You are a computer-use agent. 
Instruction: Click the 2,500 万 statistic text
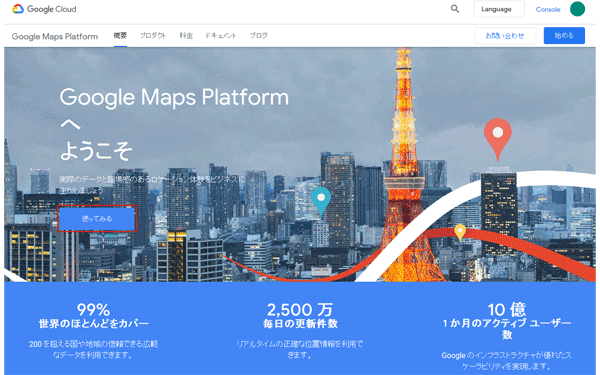pos(300,309)
